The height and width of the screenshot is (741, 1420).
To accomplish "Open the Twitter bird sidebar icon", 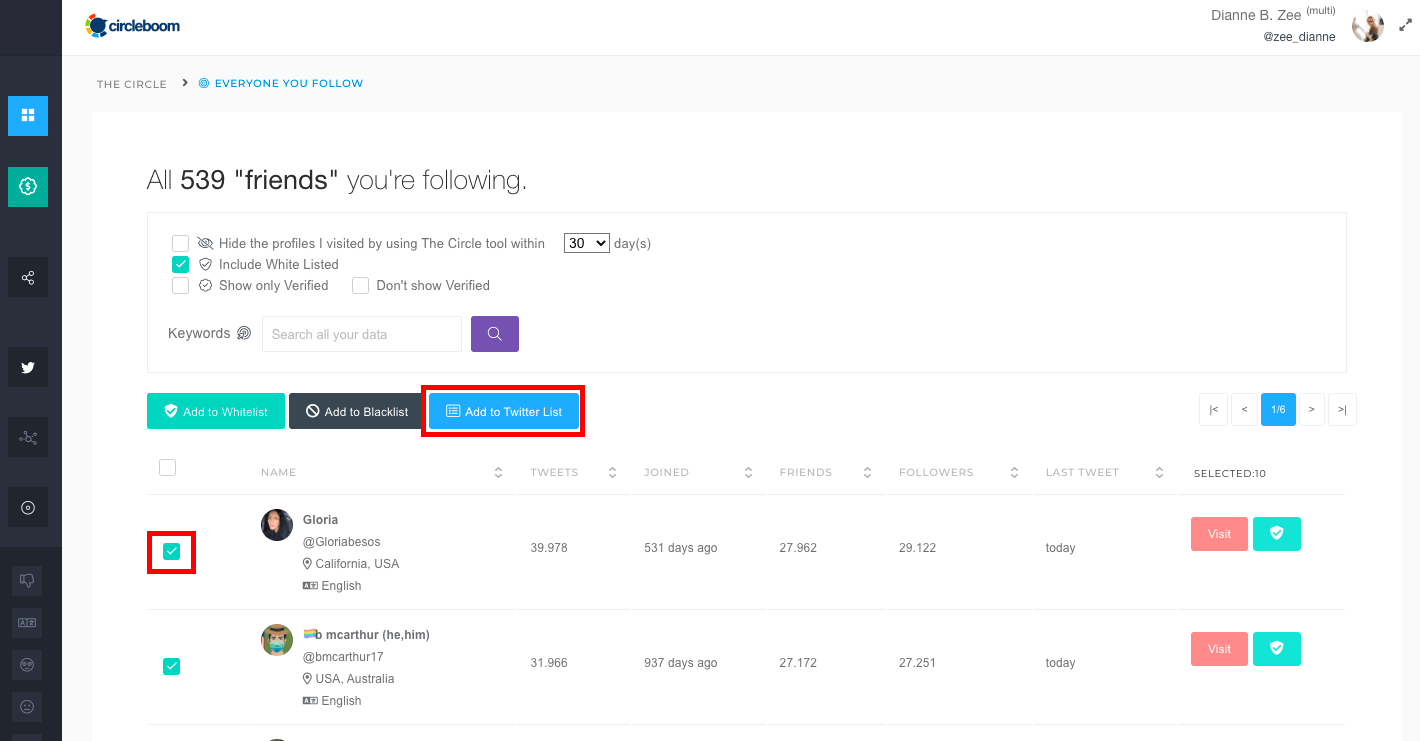I will coord(28,367).
